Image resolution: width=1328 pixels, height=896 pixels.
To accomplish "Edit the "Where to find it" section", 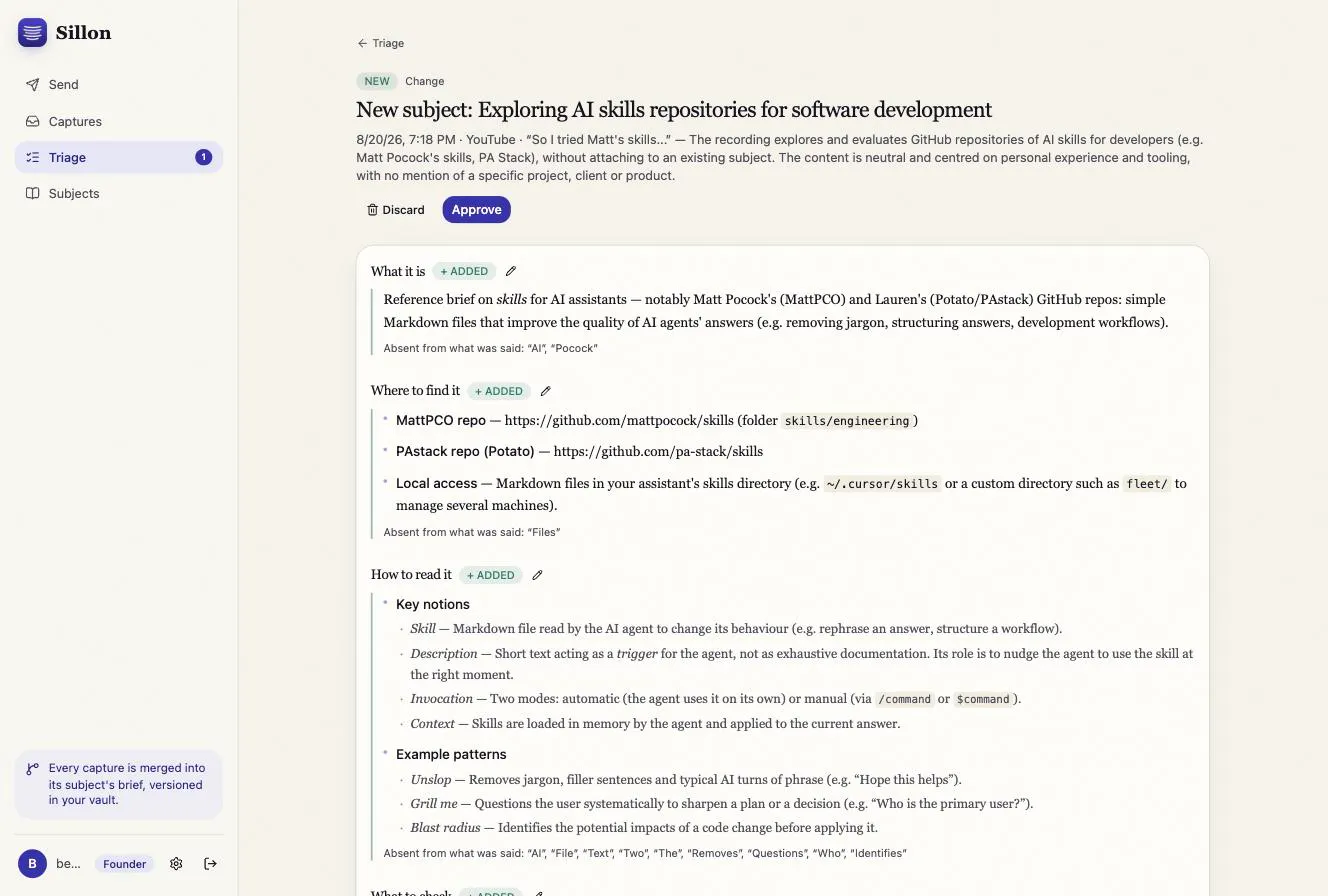I will click(x=545, y=391).
